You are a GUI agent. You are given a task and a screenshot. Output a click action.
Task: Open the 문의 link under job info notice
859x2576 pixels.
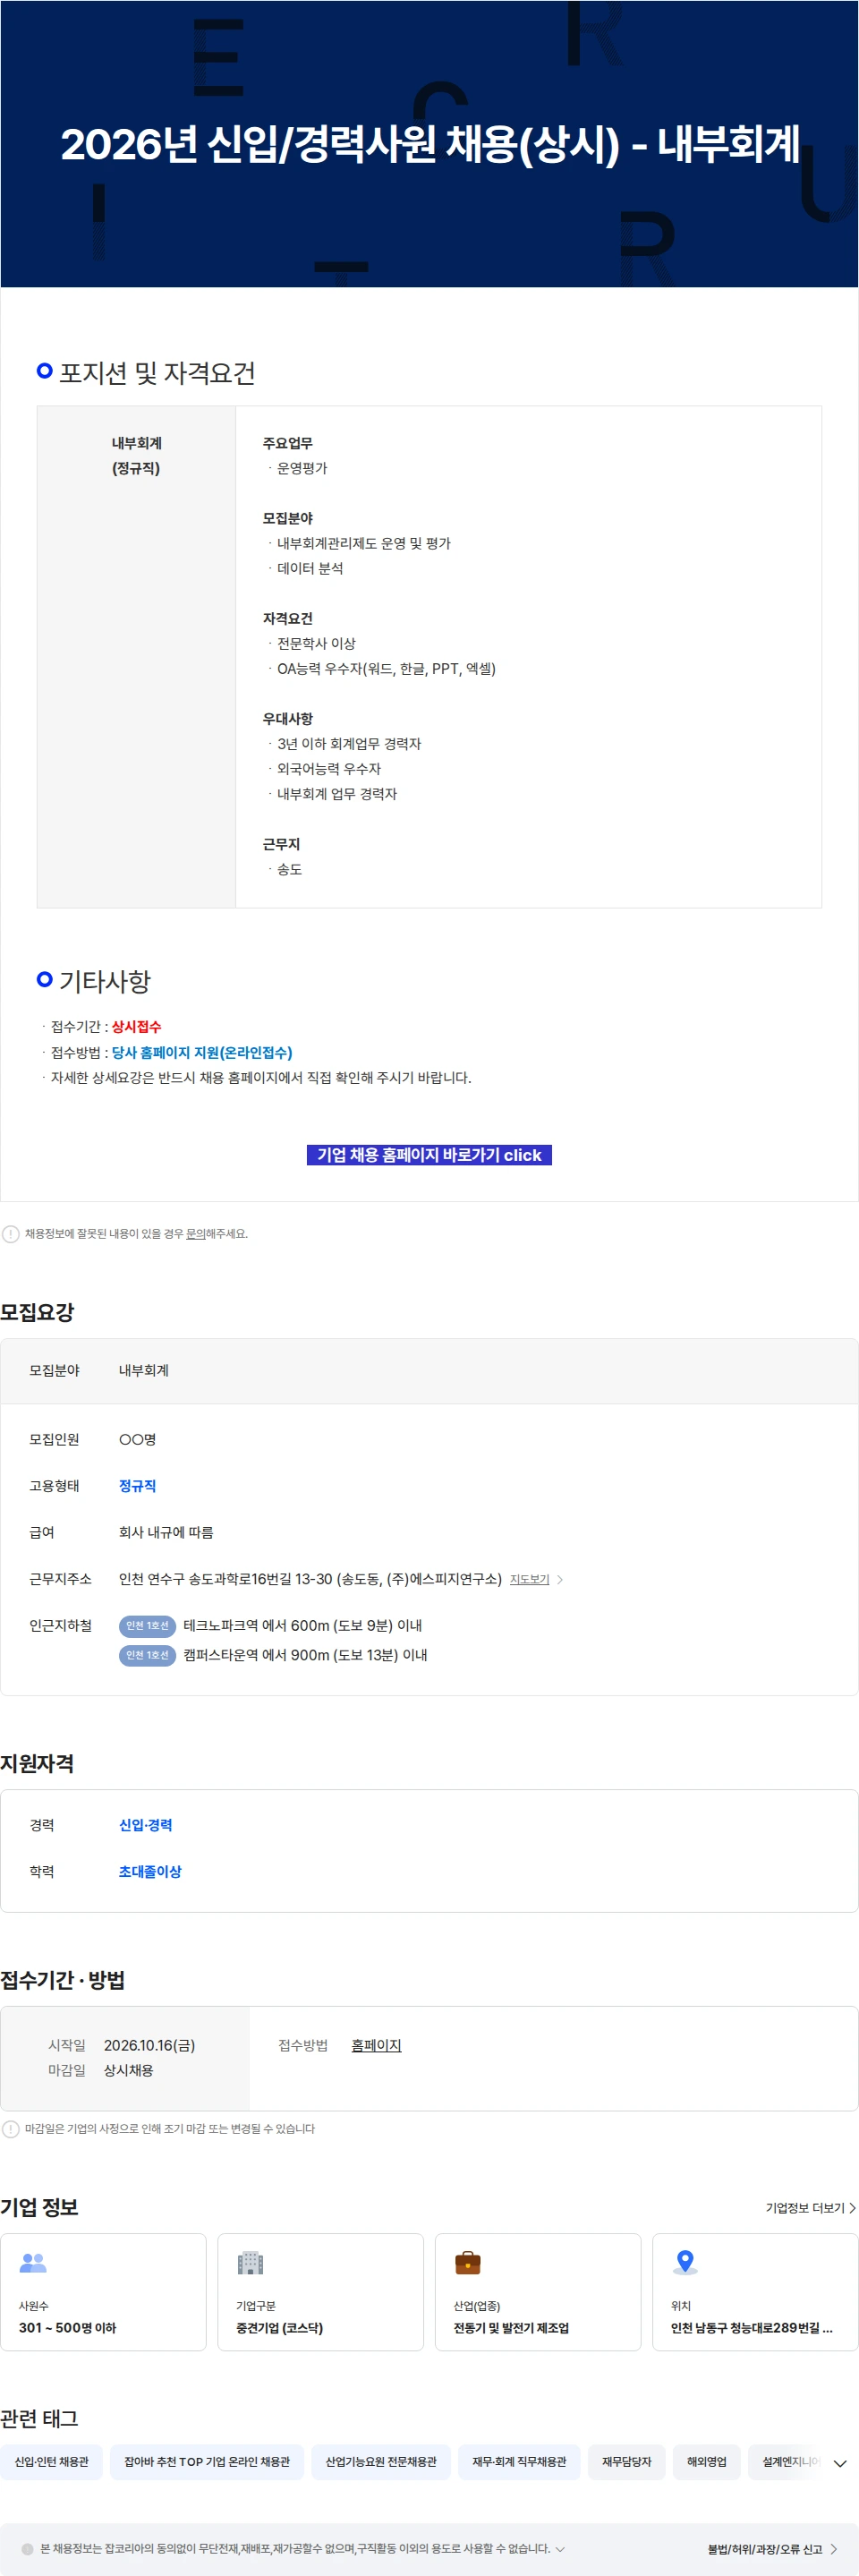pyautogui.click(x=195, y=1233)
